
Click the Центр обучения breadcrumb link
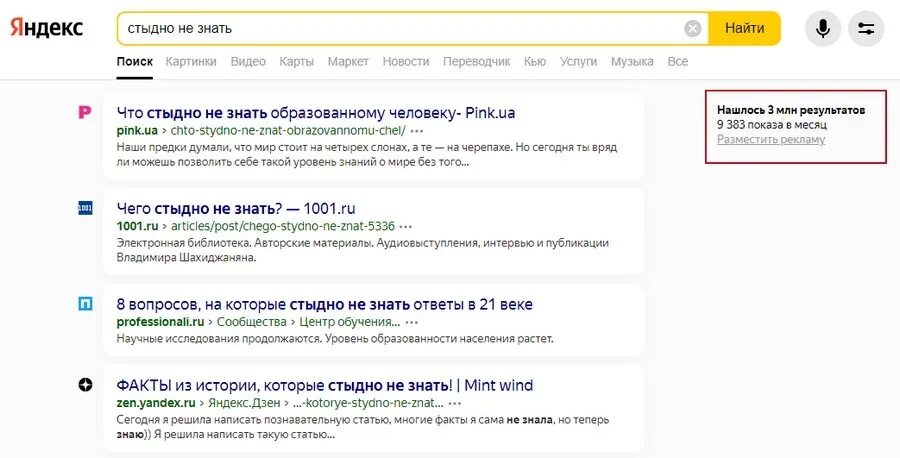[x=350, y=322]
